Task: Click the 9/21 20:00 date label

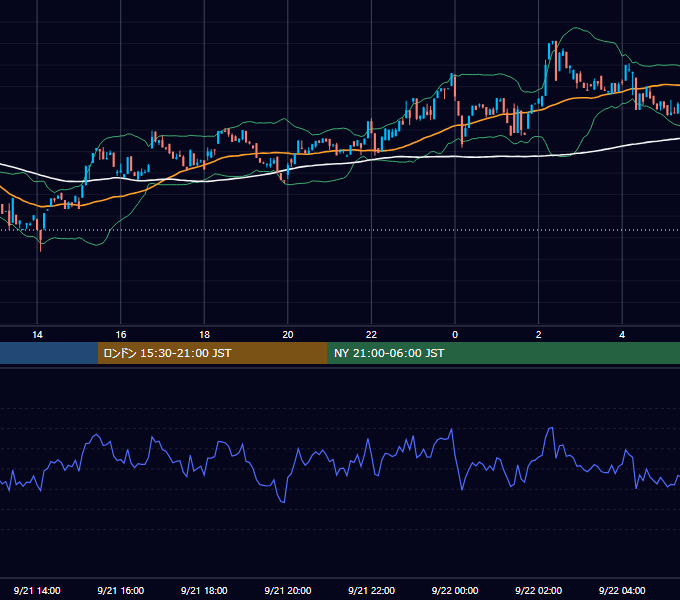Action: [x=288, y=590]
